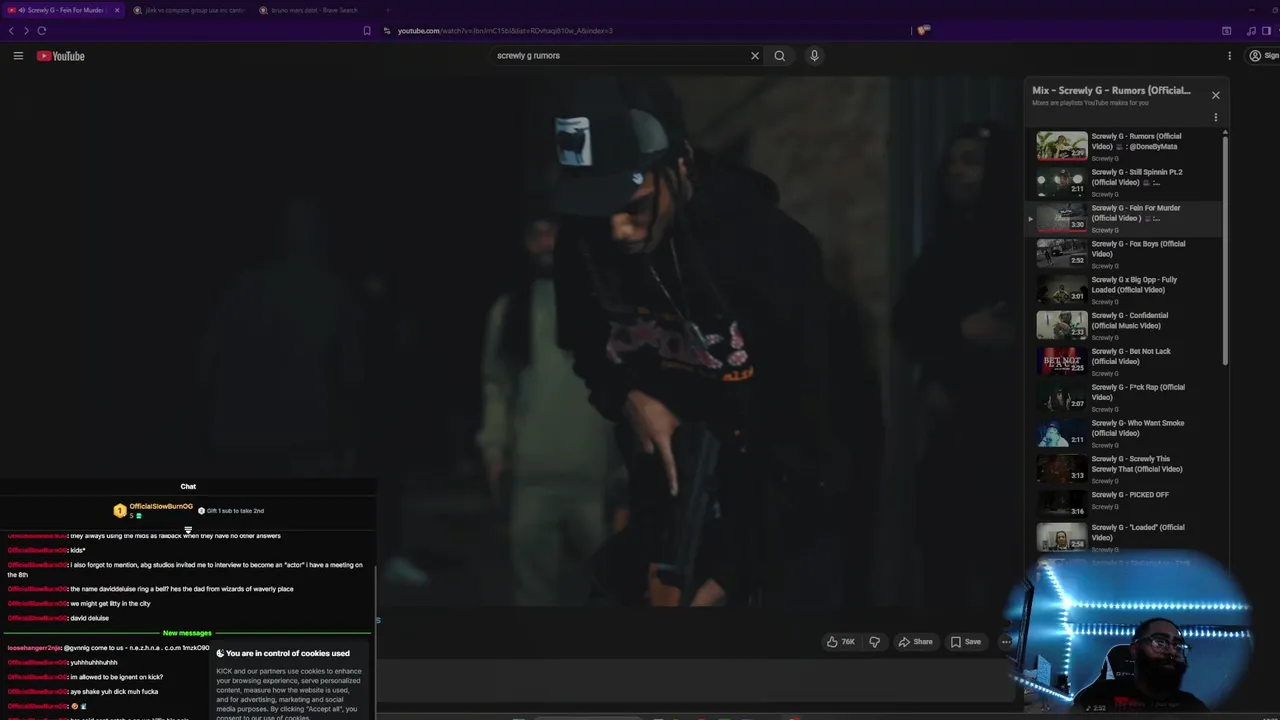The image size is (1280, 720).
Task: Open the YouTube hamburger guide menu
Action: point(18,56)
